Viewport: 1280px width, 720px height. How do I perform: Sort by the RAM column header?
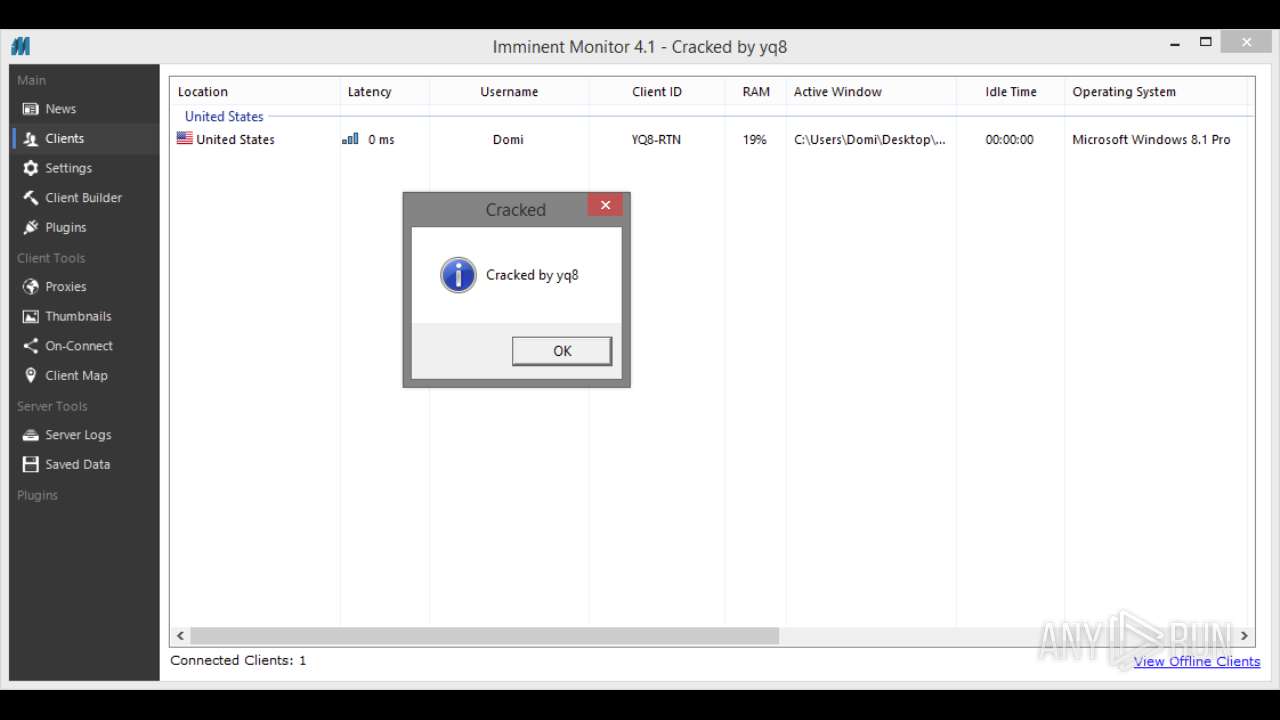tap(756, 91)
